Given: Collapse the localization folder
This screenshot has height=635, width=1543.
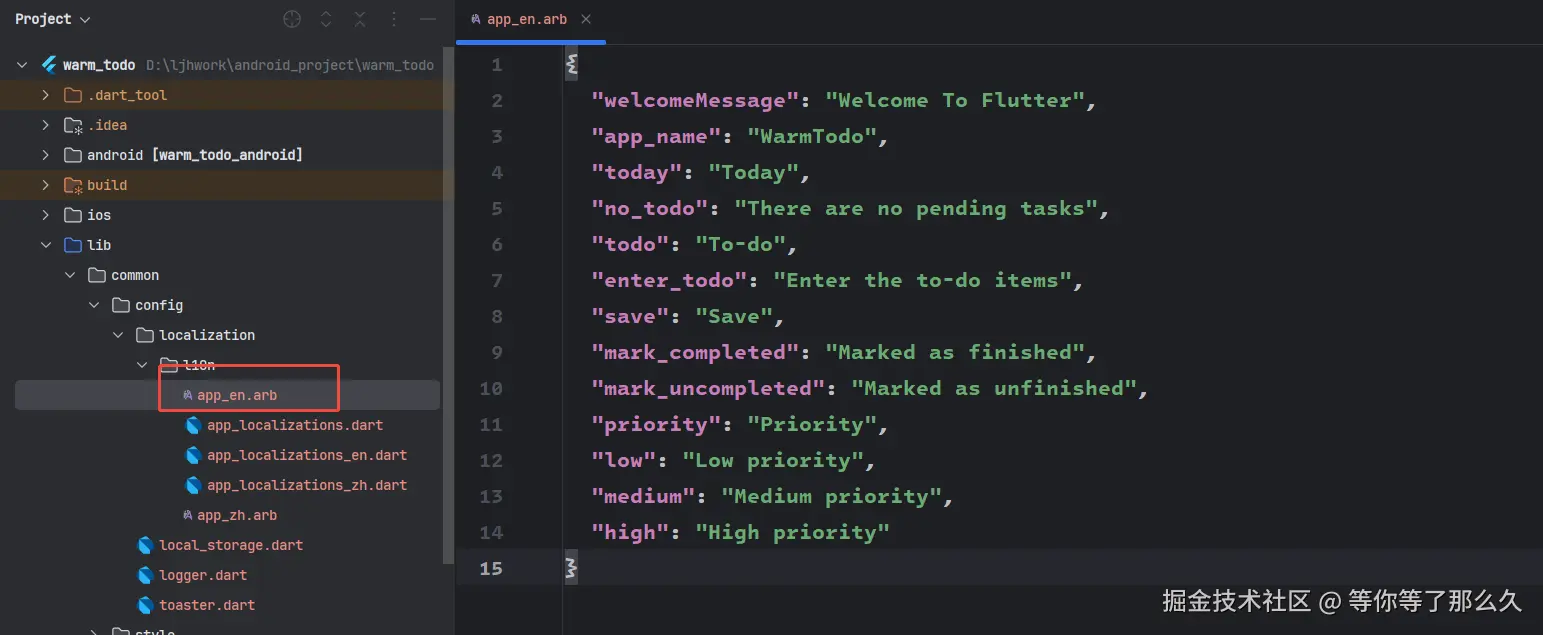Looking at the screenshot, I should coord(117,335).
